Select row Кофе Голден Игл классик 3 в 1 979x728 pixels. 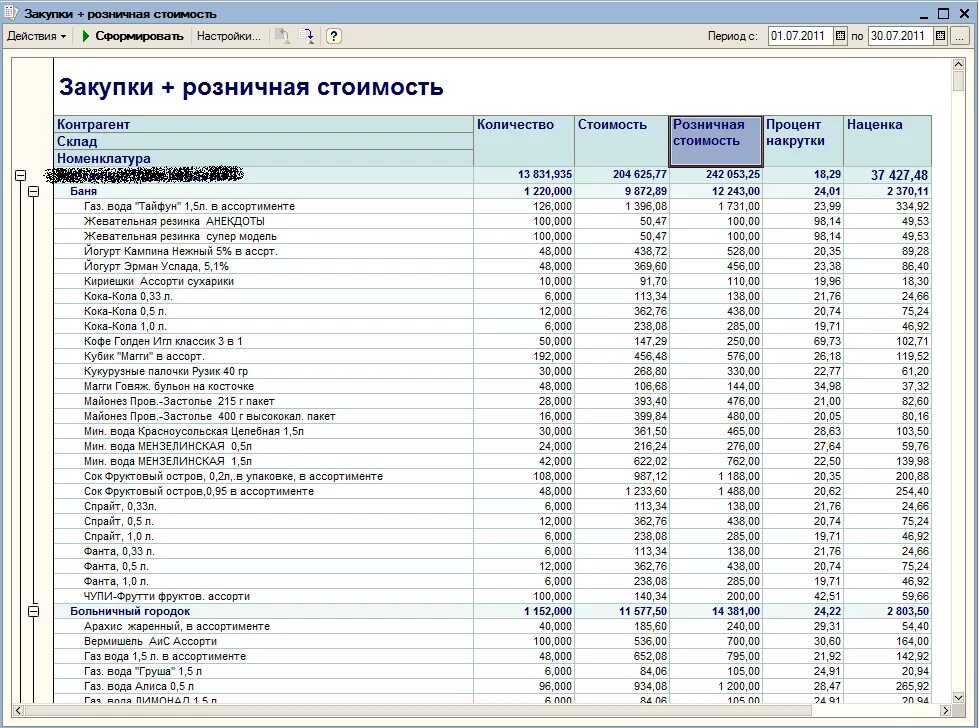click(492, 341)
